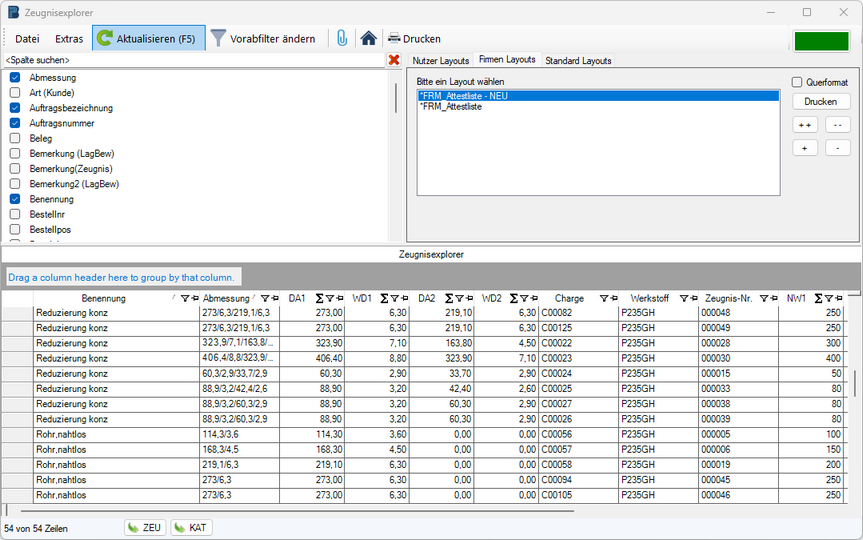Enable the Beleg column checkbox
Screen dimensions: 863x540
tap(15, 138)
